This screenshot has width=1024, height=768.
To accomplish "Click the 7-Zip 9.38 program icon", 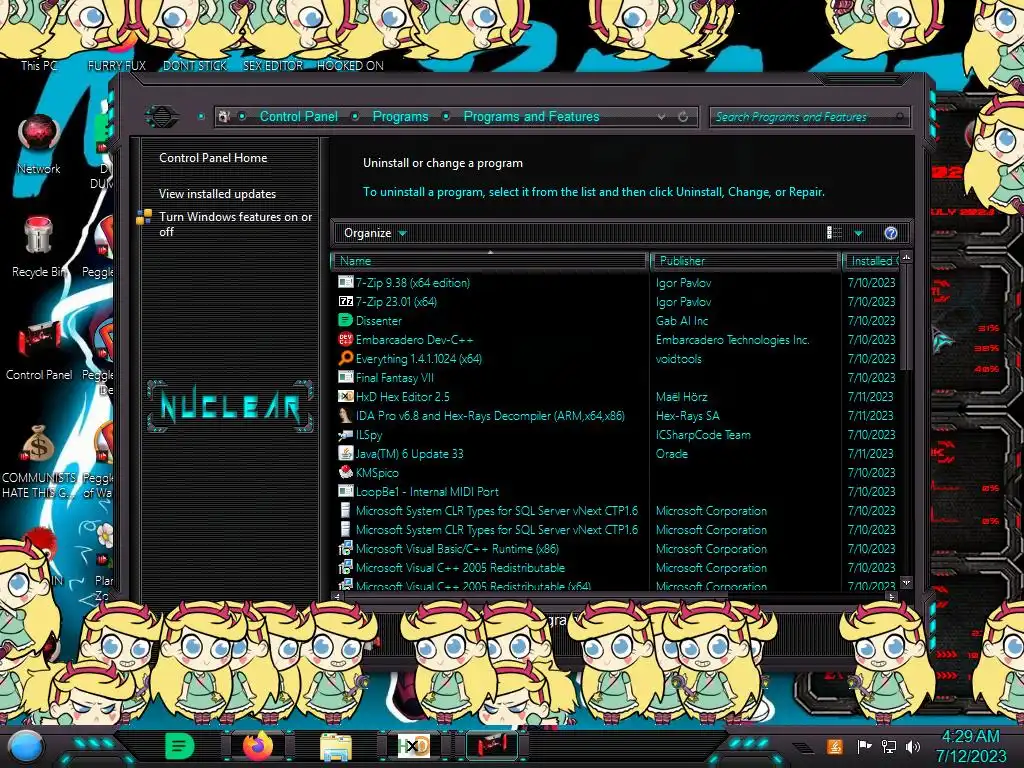I will click(x=345, y=282).
